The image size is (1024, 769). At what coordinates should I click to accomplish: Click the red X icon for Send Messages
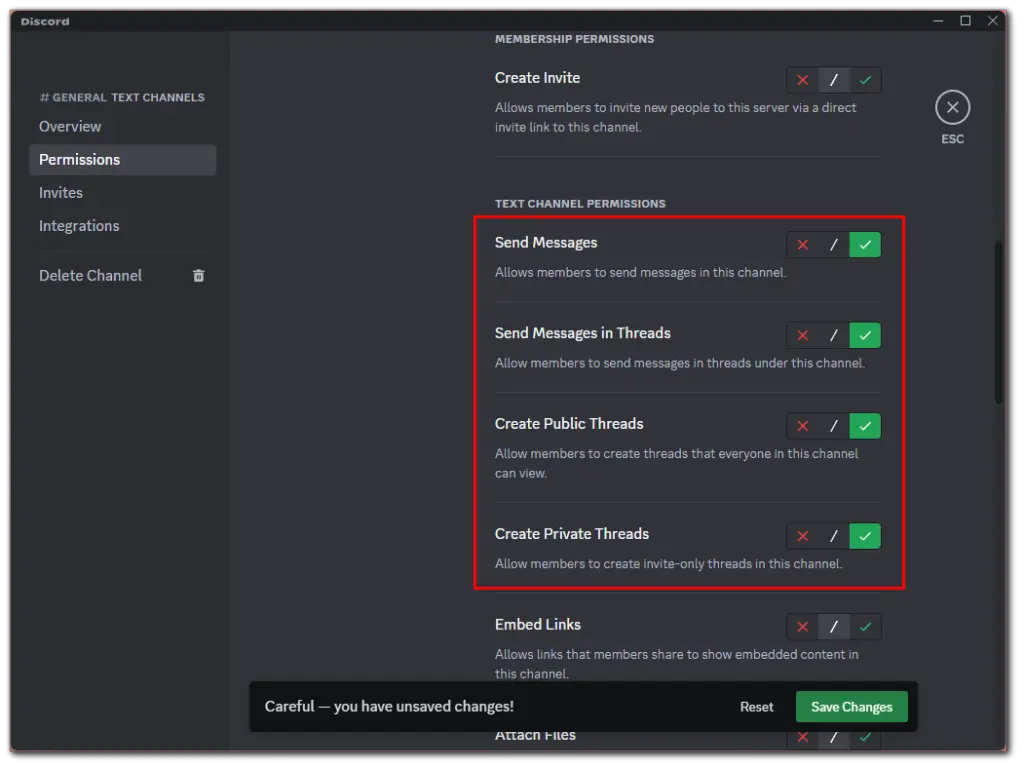coord(801,244)
